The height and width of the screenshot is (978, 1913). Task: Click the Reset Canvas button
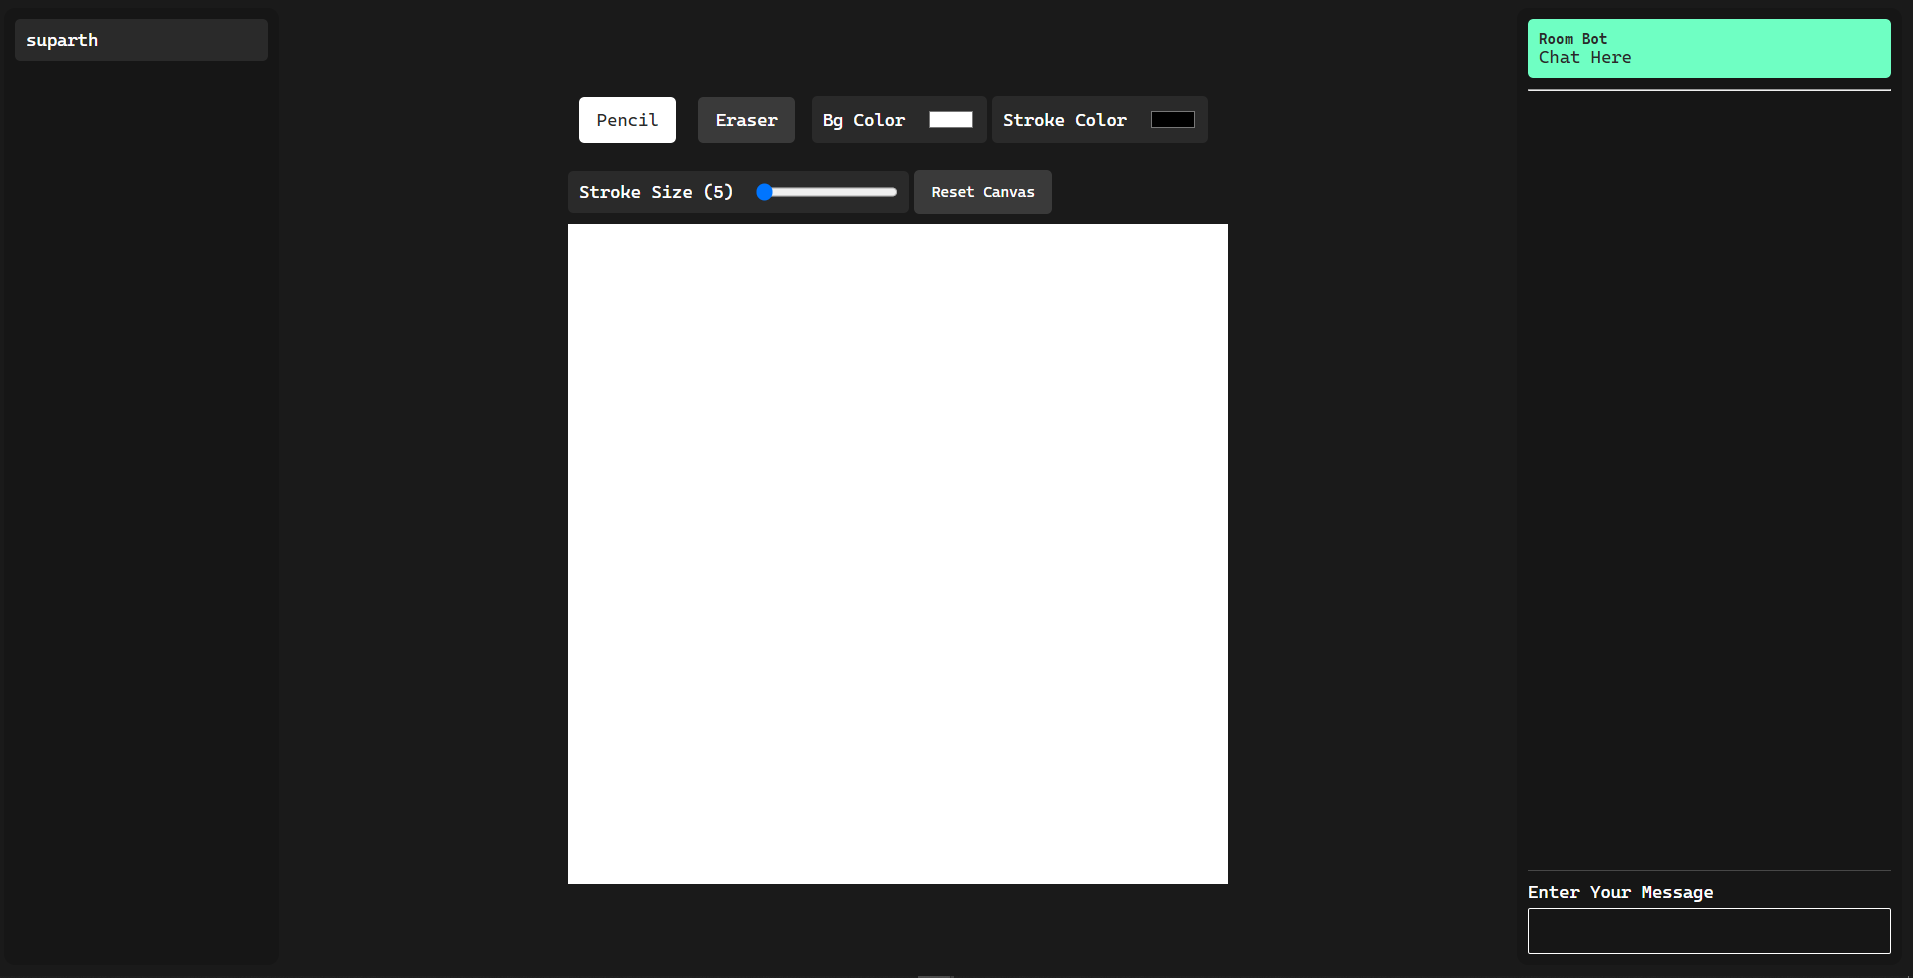[983, 192]
